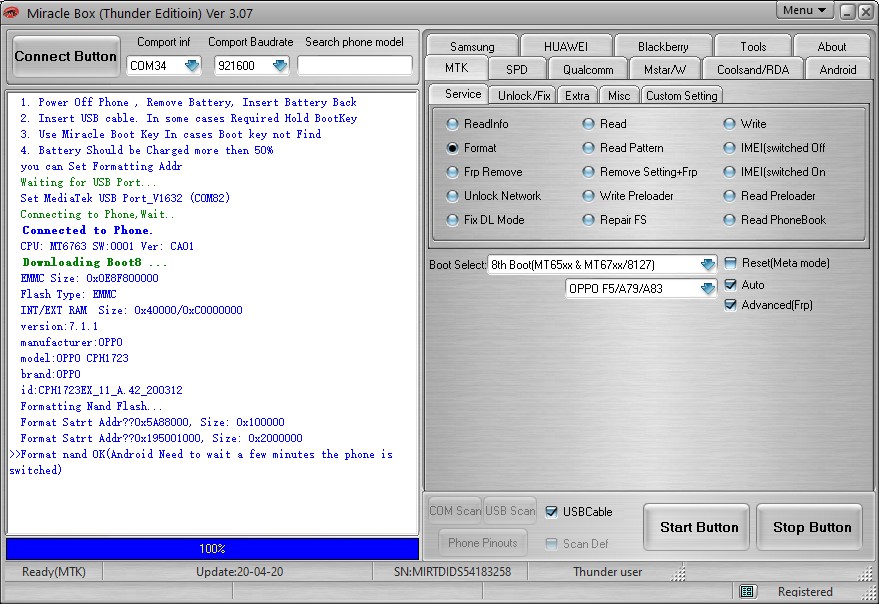879x604 pixels.
Task: Open the Boot Select dropdown list
Action: (x=707, y=264)
